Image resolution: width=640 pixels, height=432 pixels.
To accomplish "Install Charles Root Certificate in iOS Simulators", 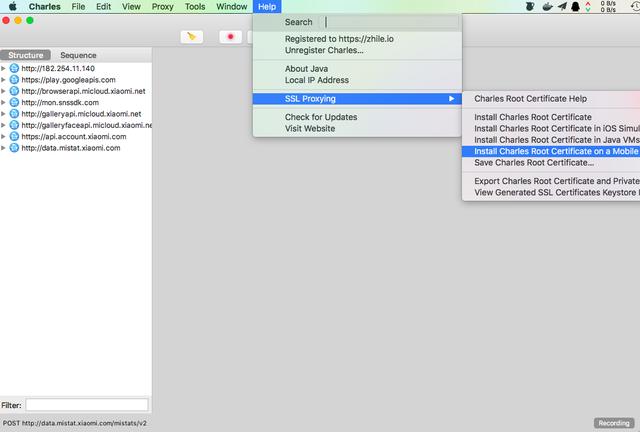I will 551,128.
